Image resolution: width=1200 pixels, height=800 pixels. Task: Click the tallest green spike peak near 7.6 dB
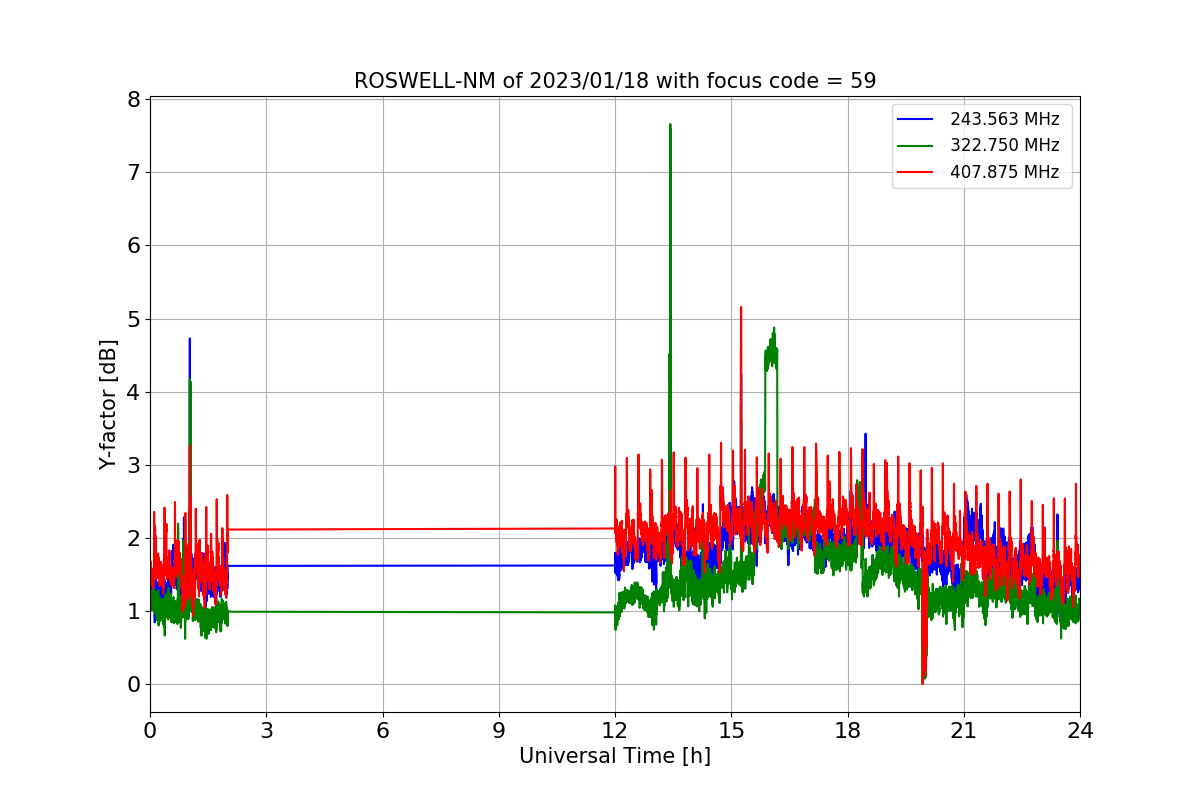pyautogui.click(x=670, y=126)
